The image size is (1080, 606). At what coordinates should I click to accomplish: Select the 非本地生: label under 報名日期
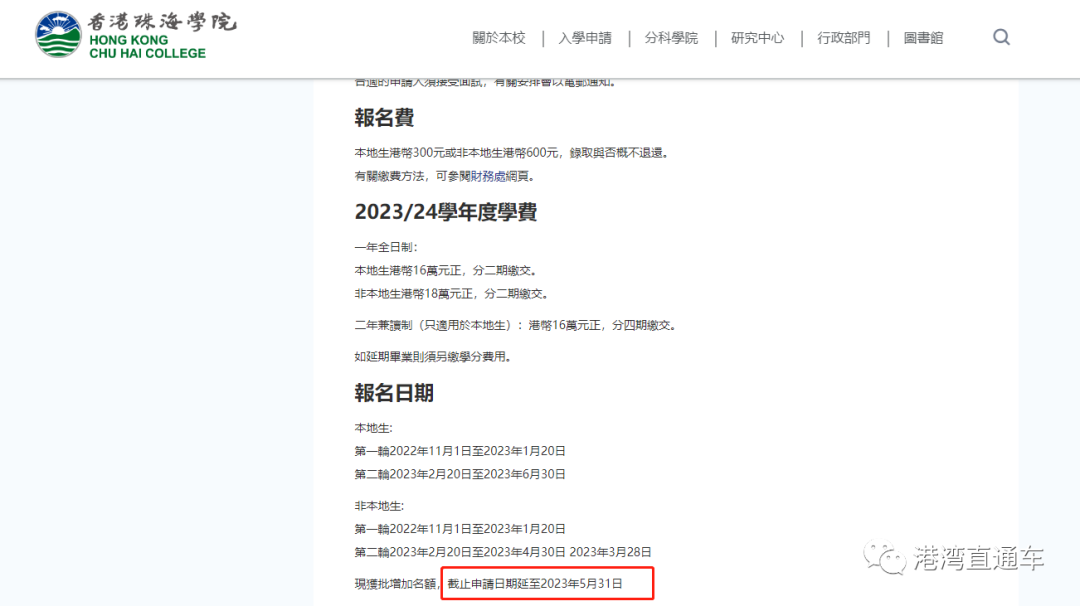380,506
